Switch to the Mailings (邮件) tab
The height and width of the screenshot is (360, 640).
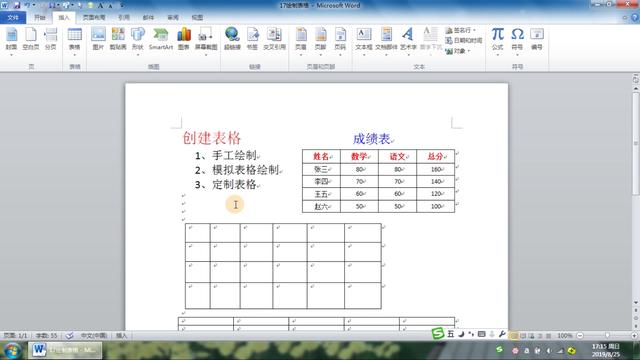(148, 18)
